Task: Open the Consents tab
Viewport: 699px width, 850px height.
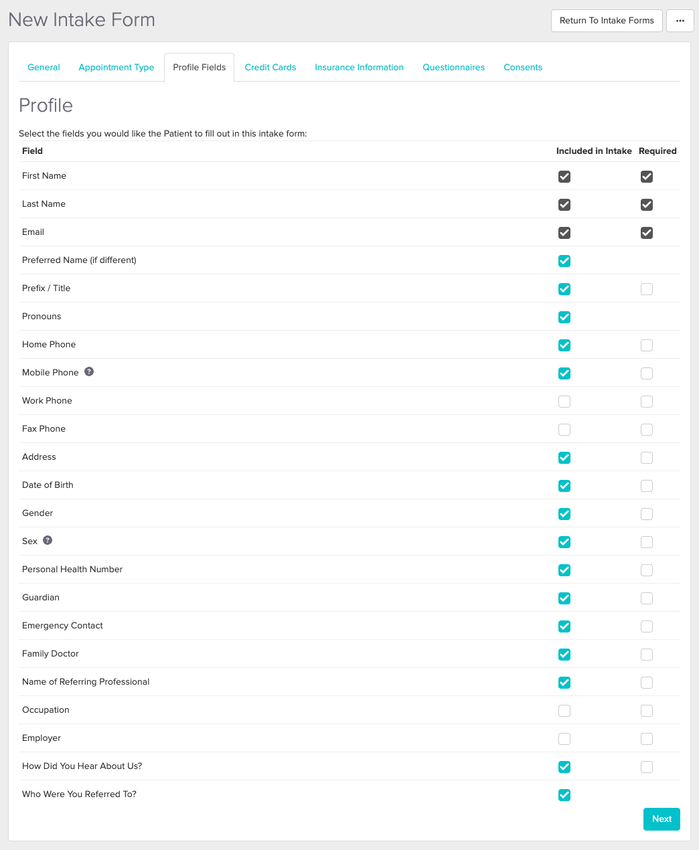Action: (x=523, y=67)
